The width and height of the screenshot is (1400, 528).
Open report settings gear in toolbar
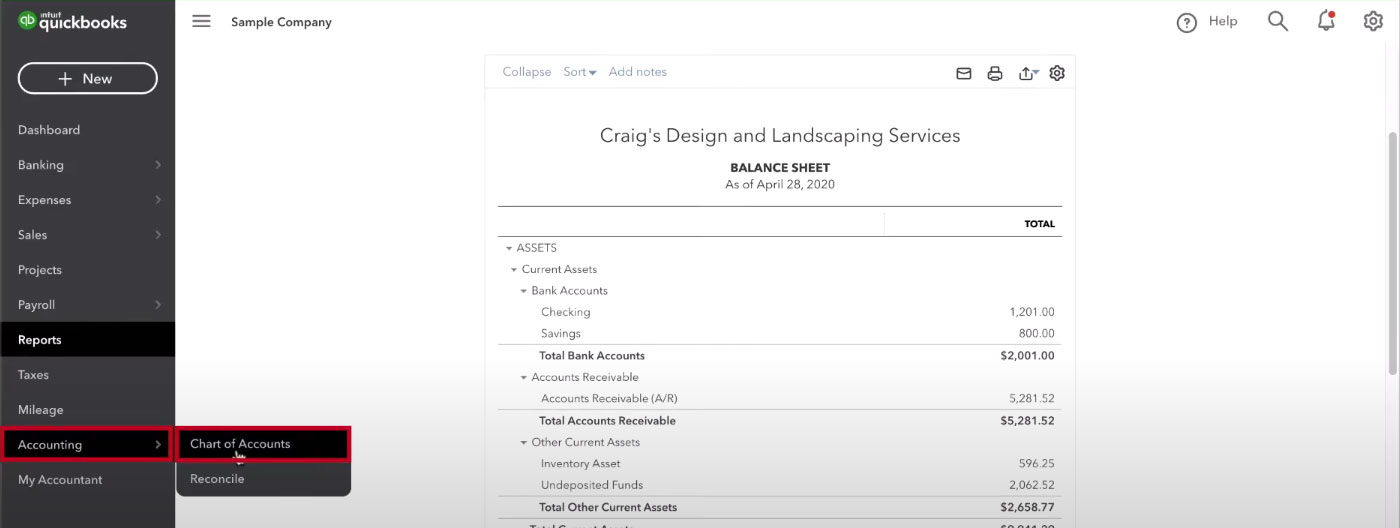coord(1057,73)
